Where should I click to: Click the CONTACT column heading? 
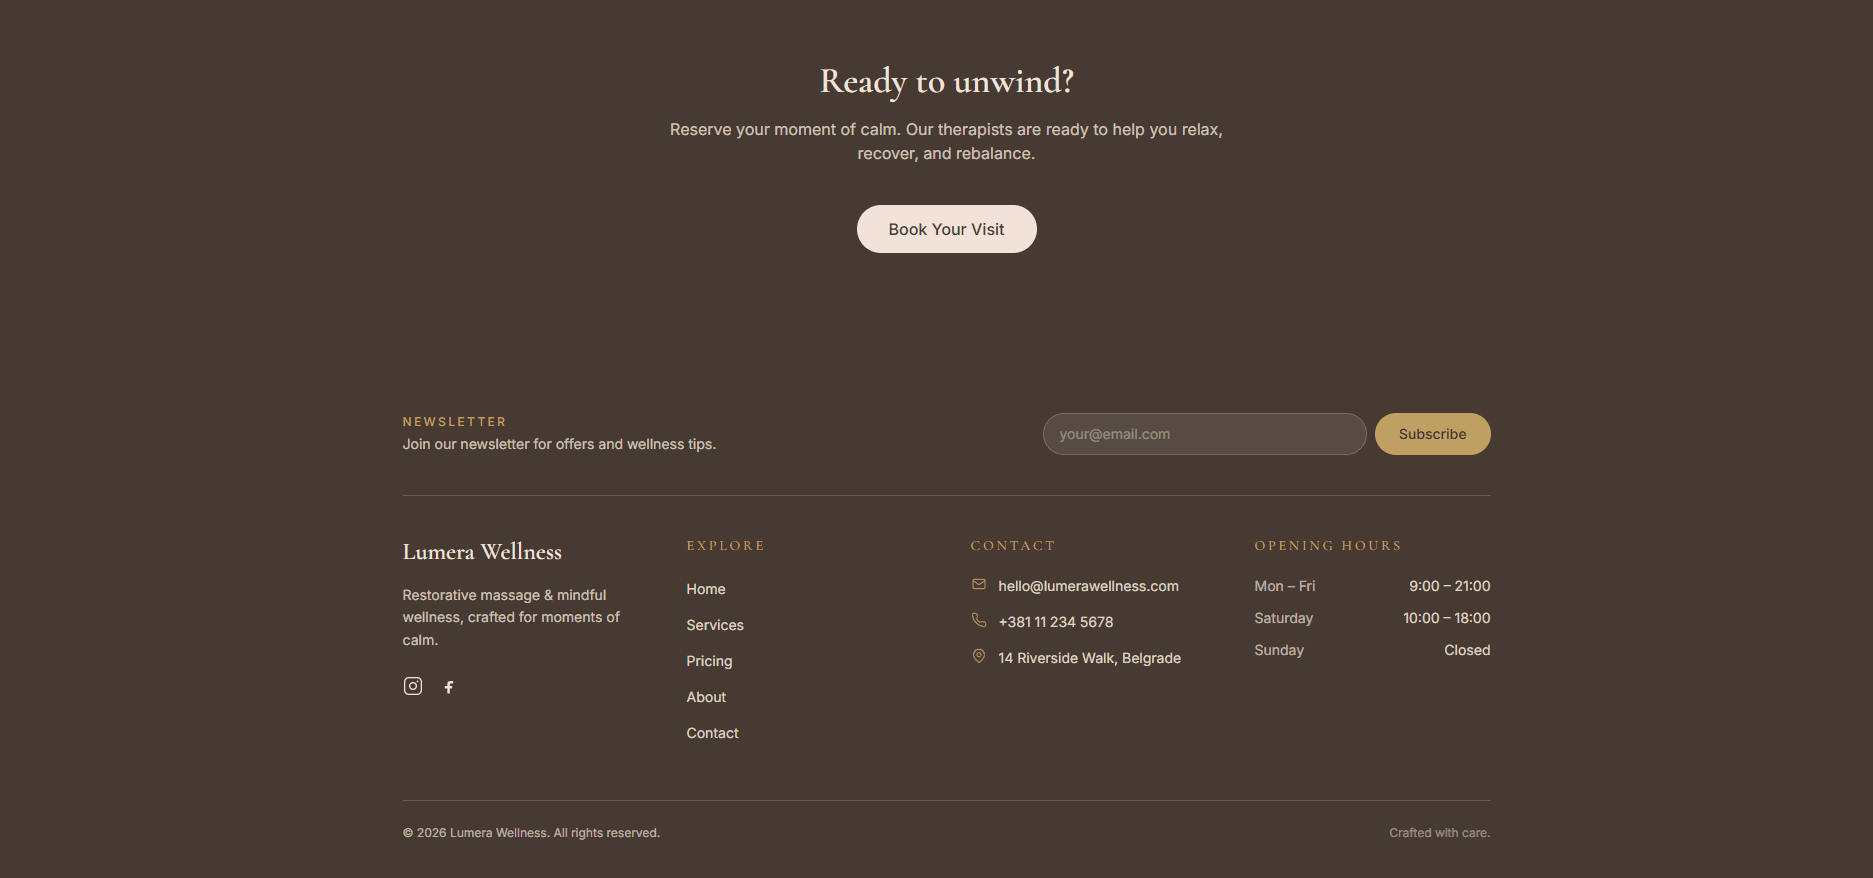click(1012, 546)
